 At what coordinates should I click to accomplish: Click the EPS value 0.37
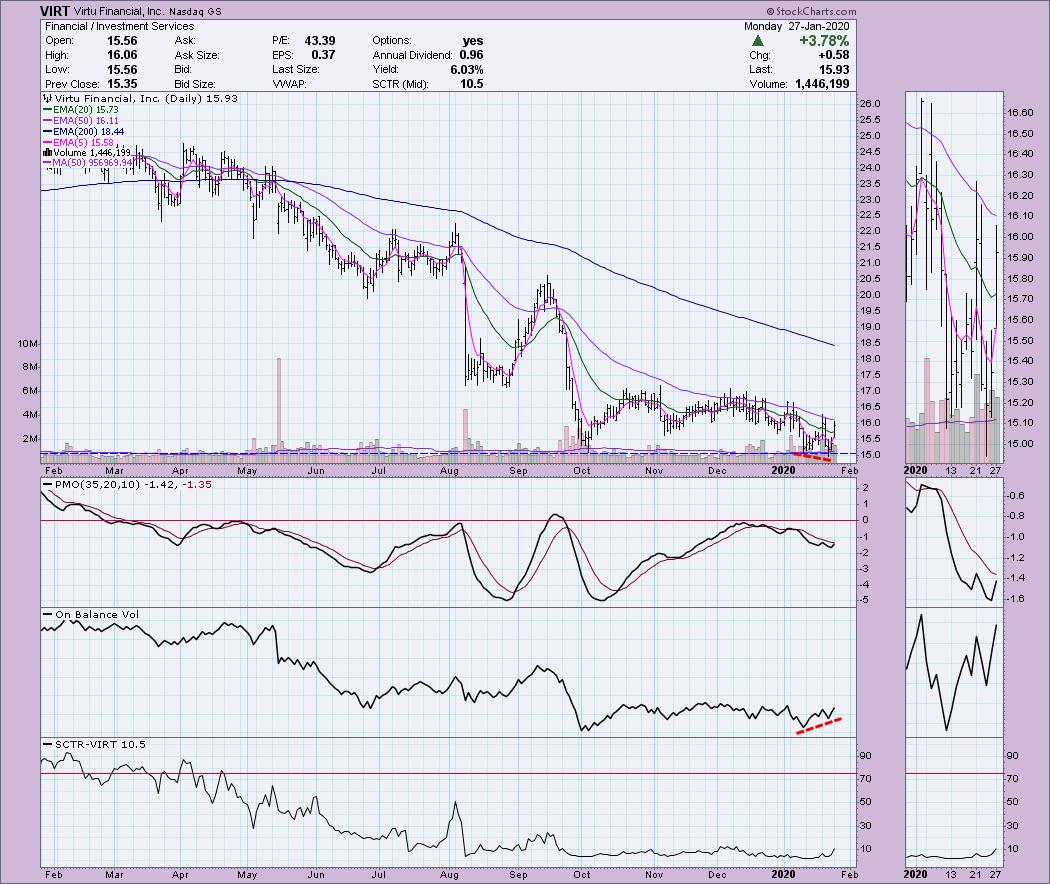coord(323,56)
